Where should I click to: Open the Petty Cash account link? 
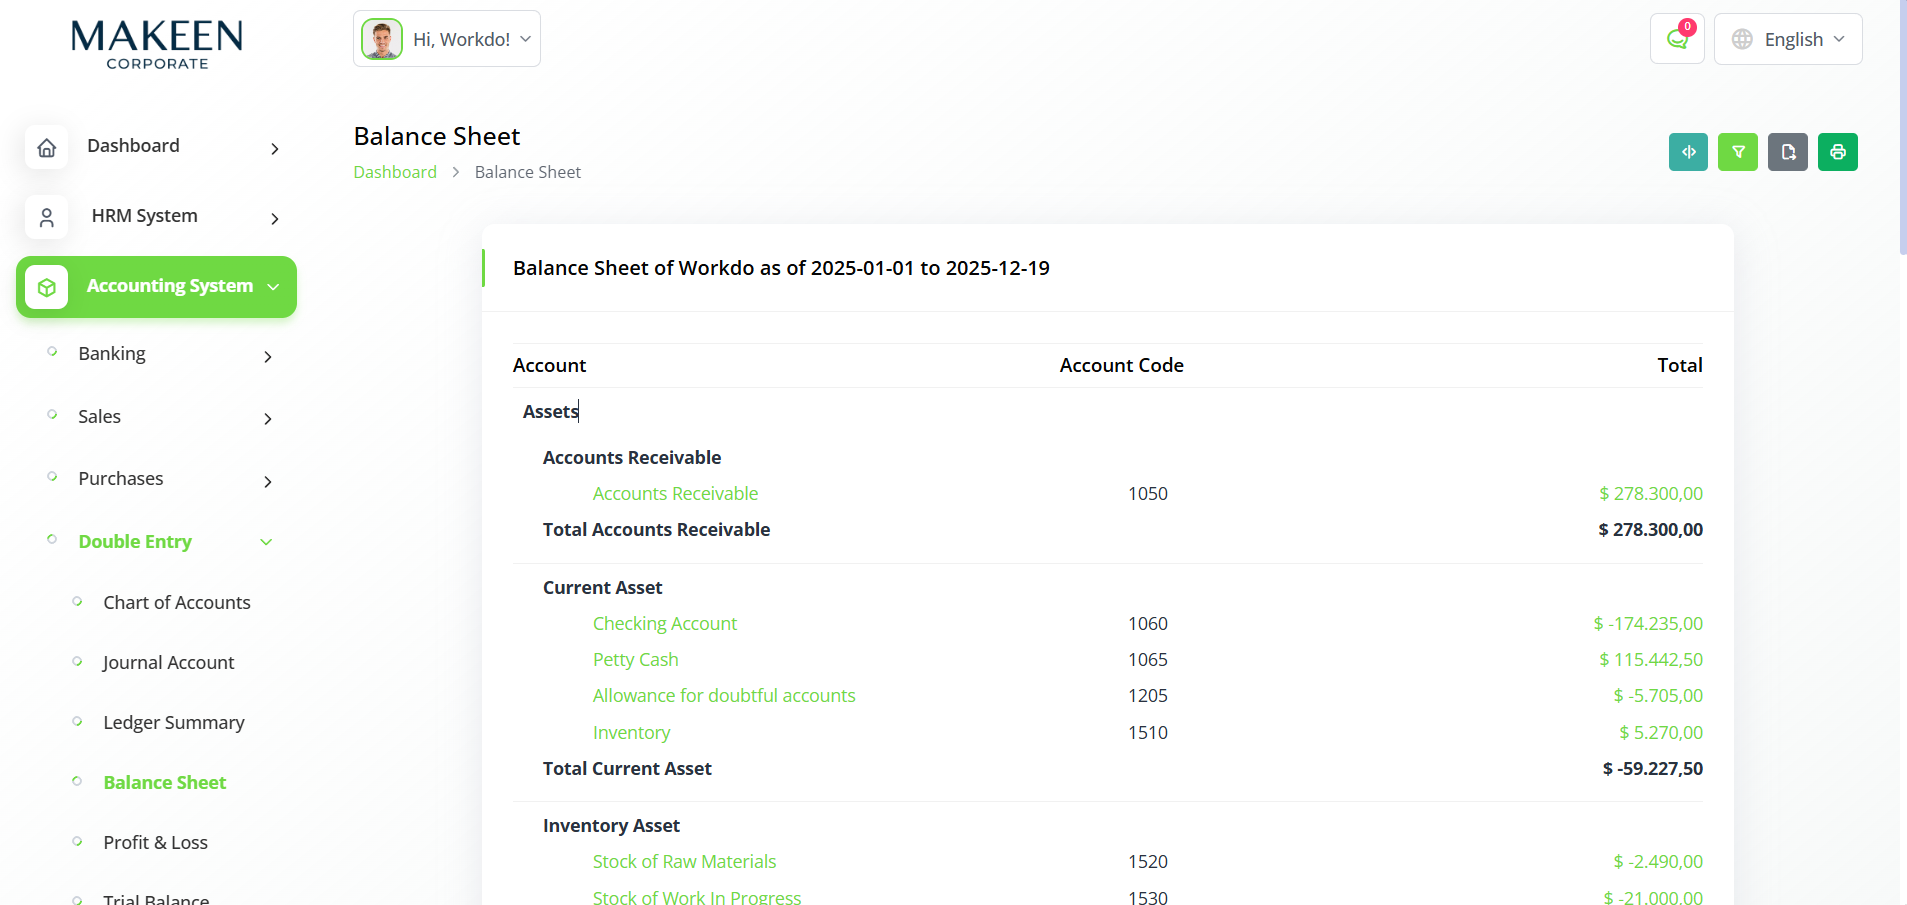pyautogui.click(x=635, y=660)
